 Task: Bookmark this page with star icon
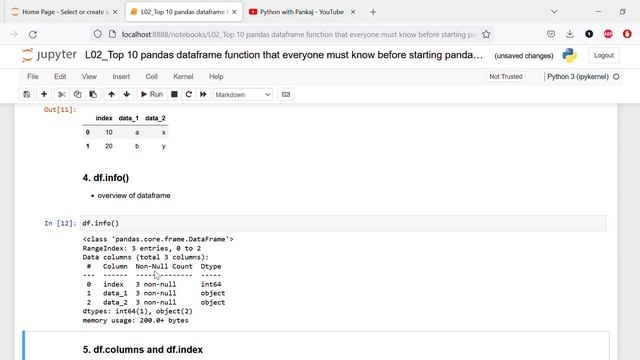pyautogui.click(x=486, y=35)
